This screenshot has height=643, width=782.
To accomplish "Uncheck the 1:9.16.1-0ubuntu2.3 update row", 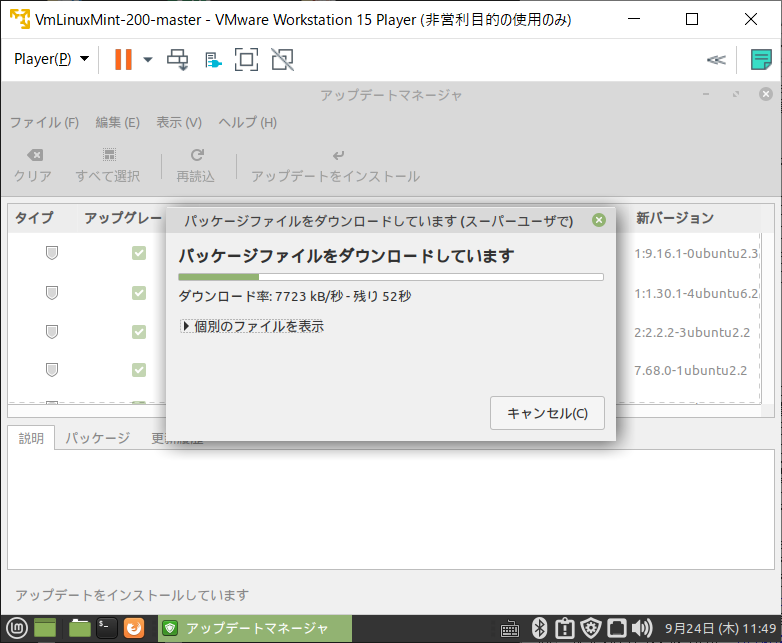I will [139, 253].
